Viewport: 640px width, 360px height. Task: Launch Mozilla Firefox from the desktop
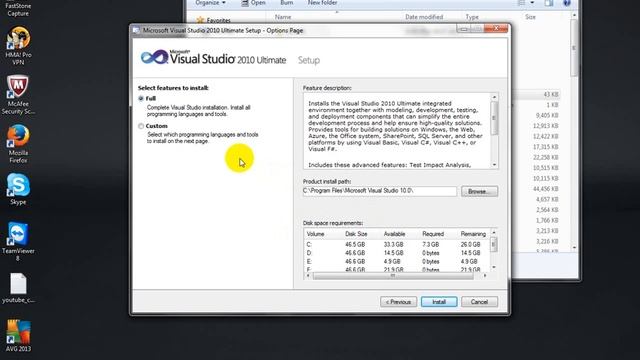point(18,144)
